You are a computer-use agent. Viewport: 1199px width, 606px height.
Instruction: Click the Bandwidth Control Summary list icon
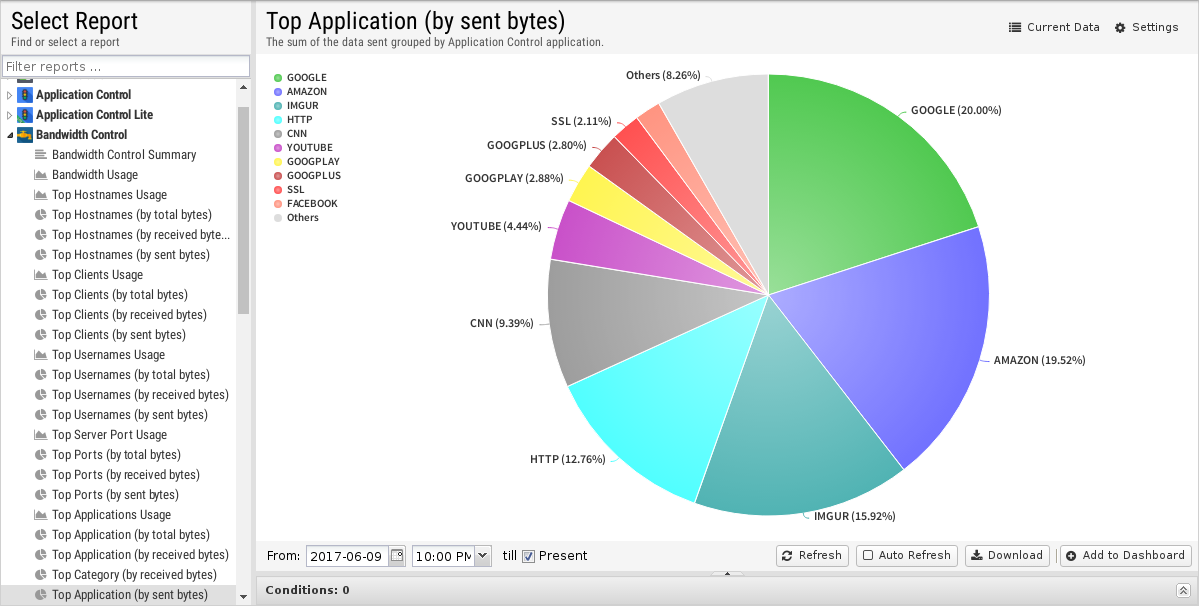(x=41, y=154)
